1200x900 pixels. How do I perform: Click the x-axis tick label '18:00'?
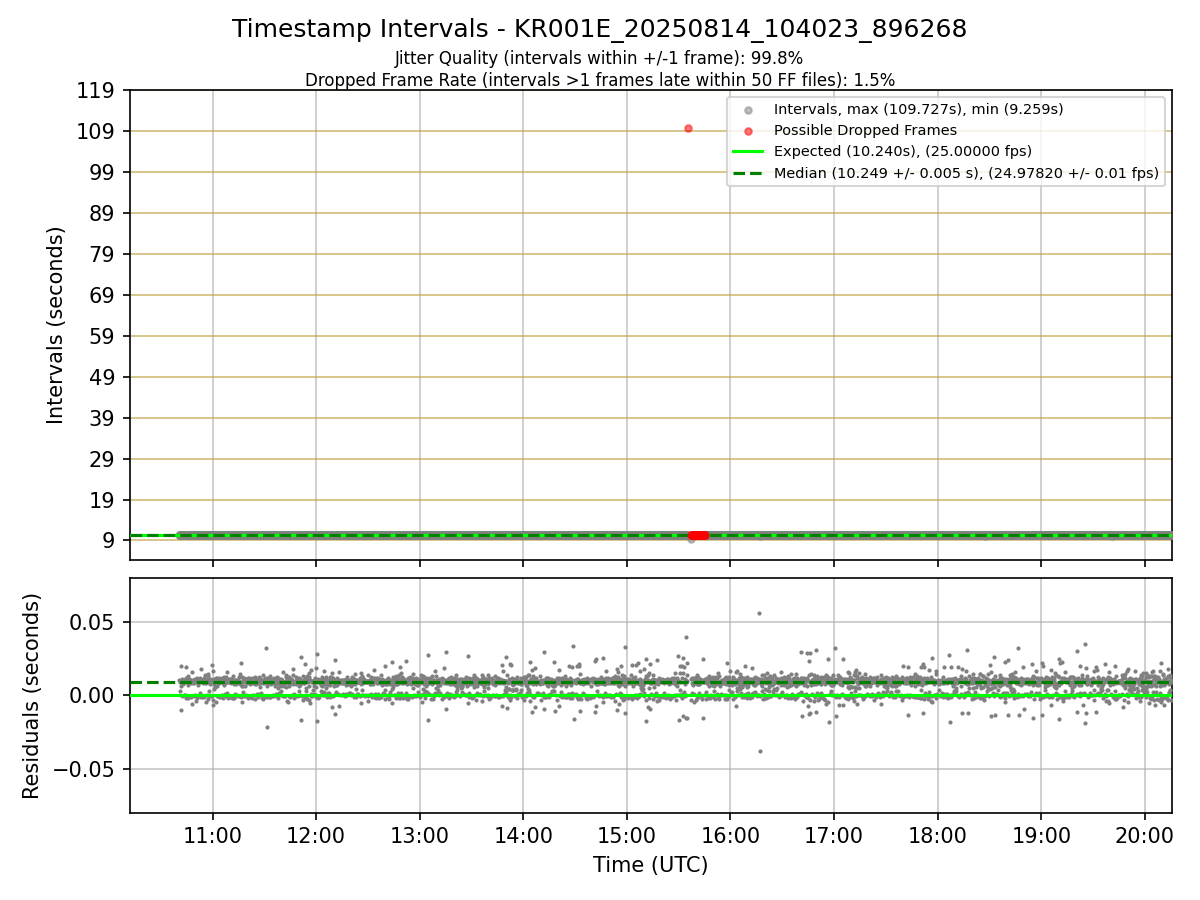click(937, 834)
